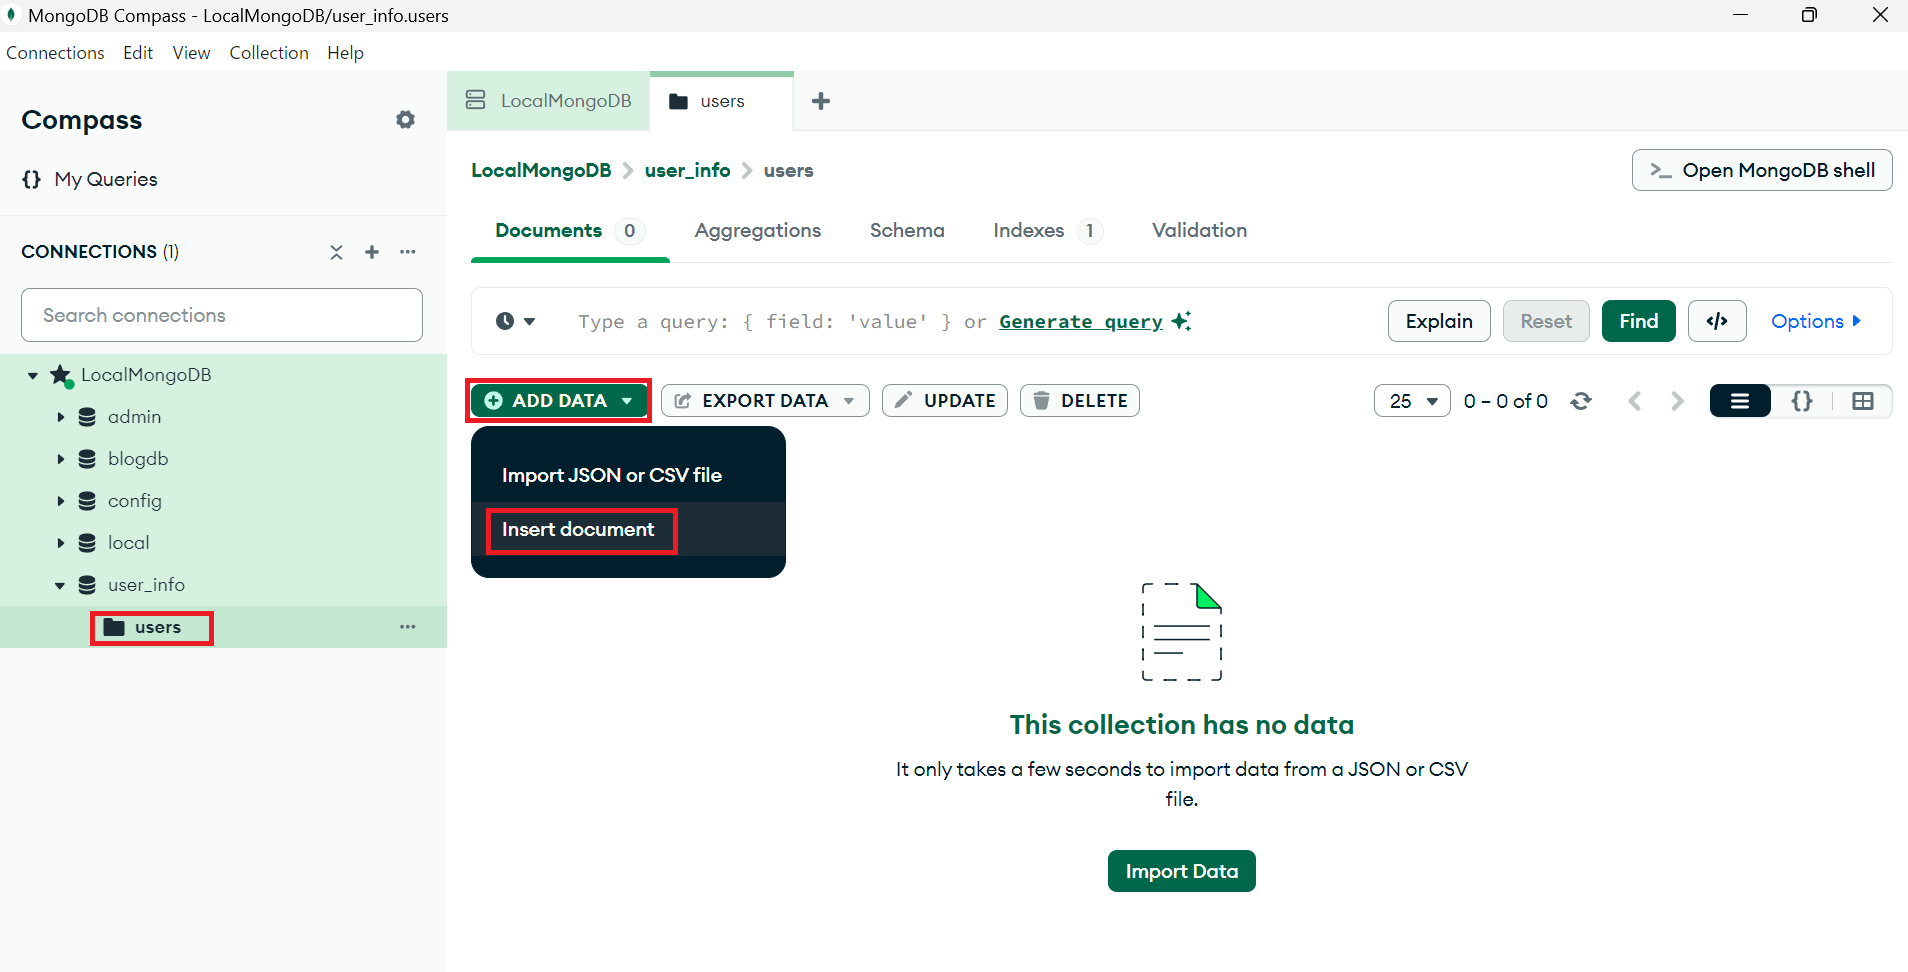Click the local database icon

point(87,543)
